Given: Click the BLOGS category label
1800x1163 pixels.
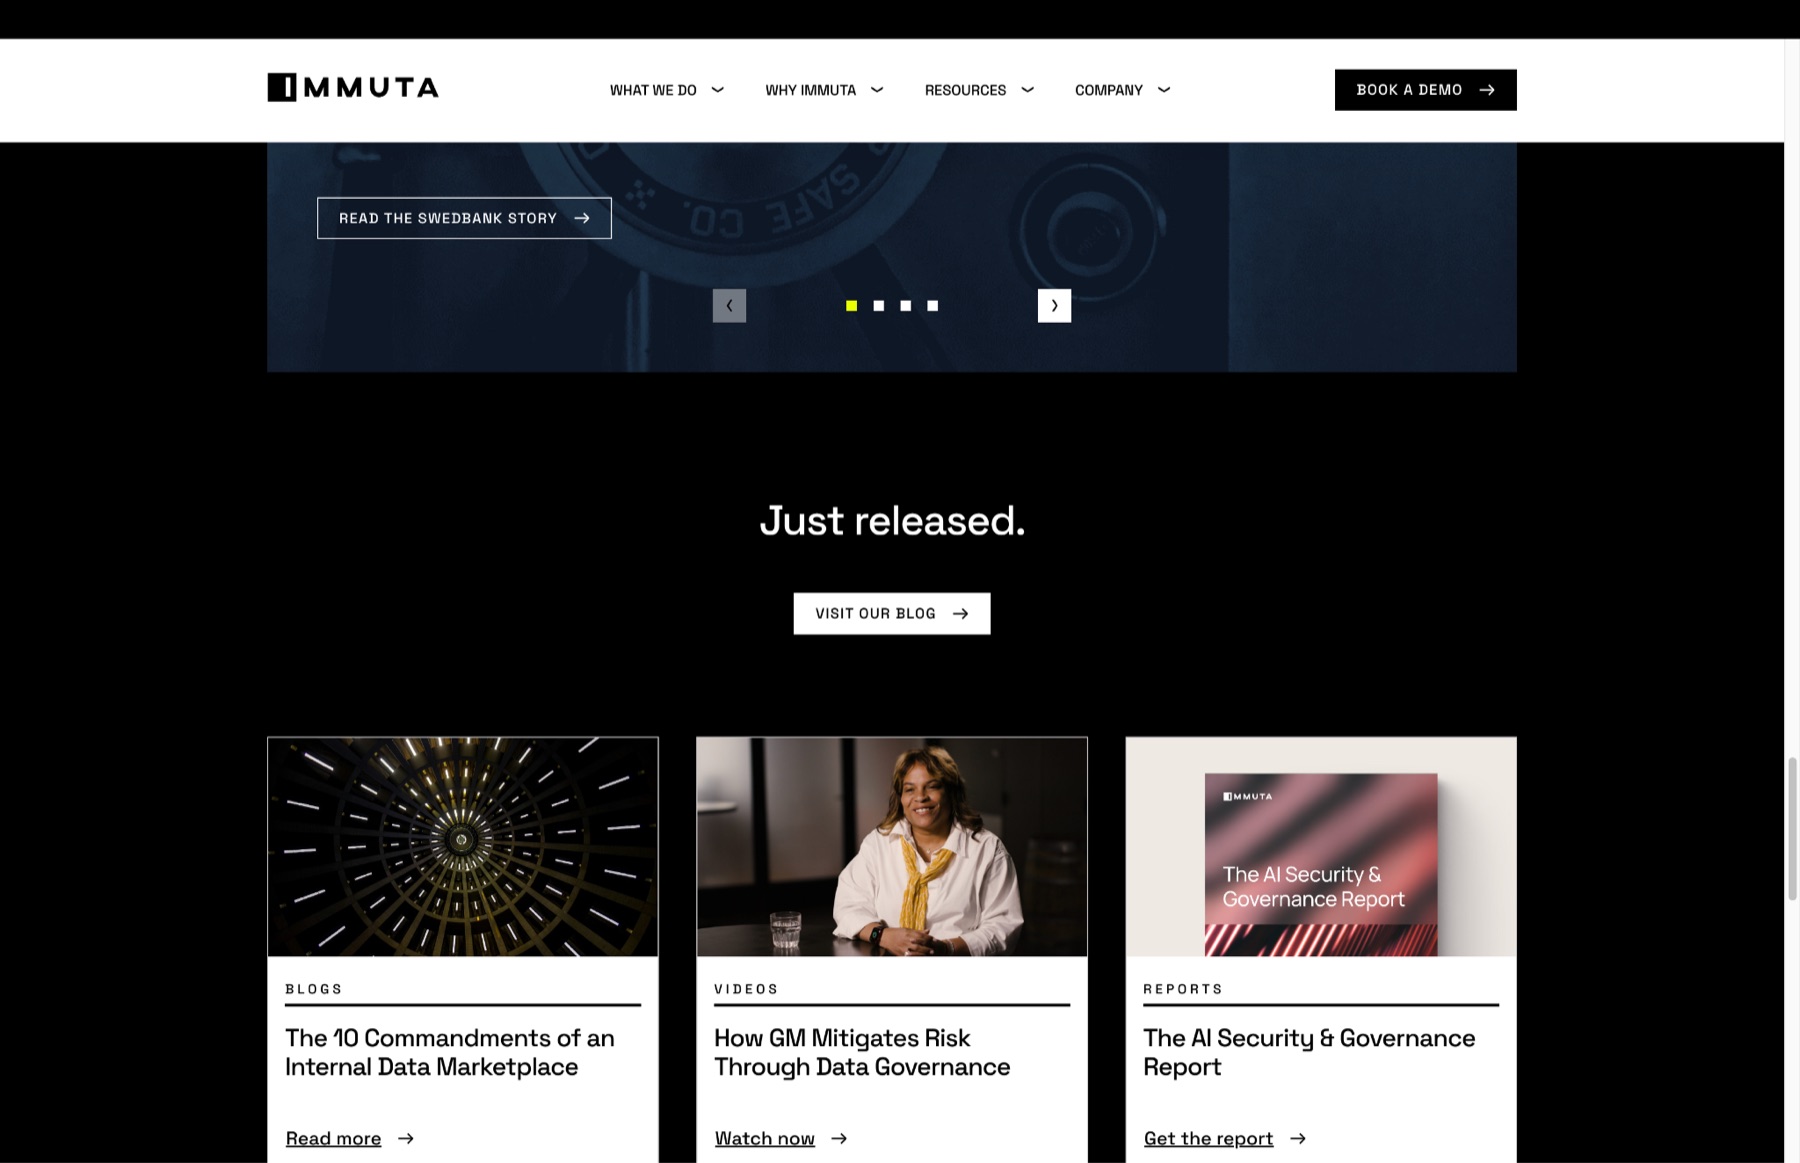Looking at the screenshot, I should click(x=313, y=989).
